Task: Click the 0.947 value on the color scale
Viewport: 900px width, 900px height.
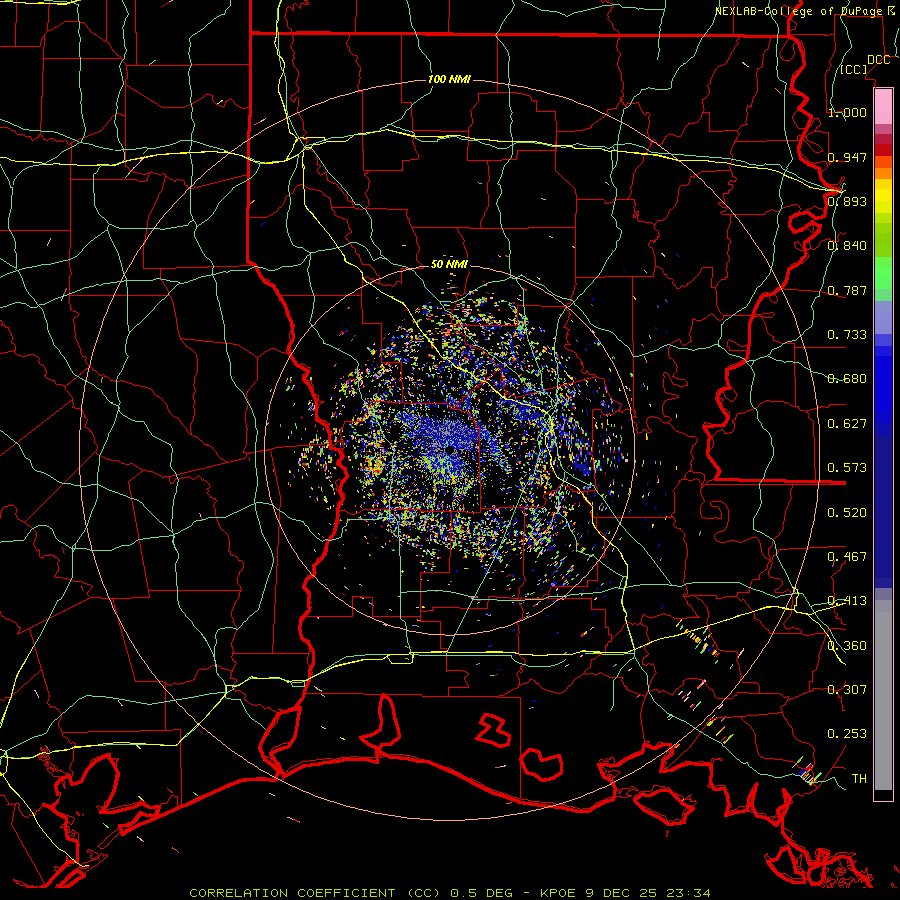Action: (x=847, y=157)
